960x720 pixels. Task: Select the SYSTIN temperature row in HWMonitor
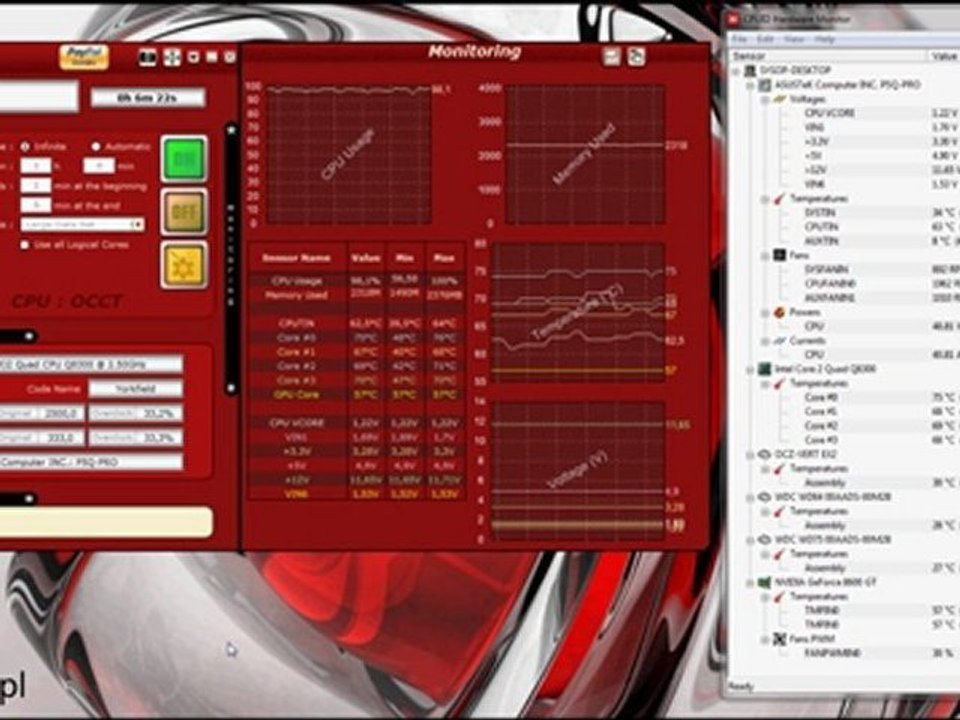tap(880, 212)
